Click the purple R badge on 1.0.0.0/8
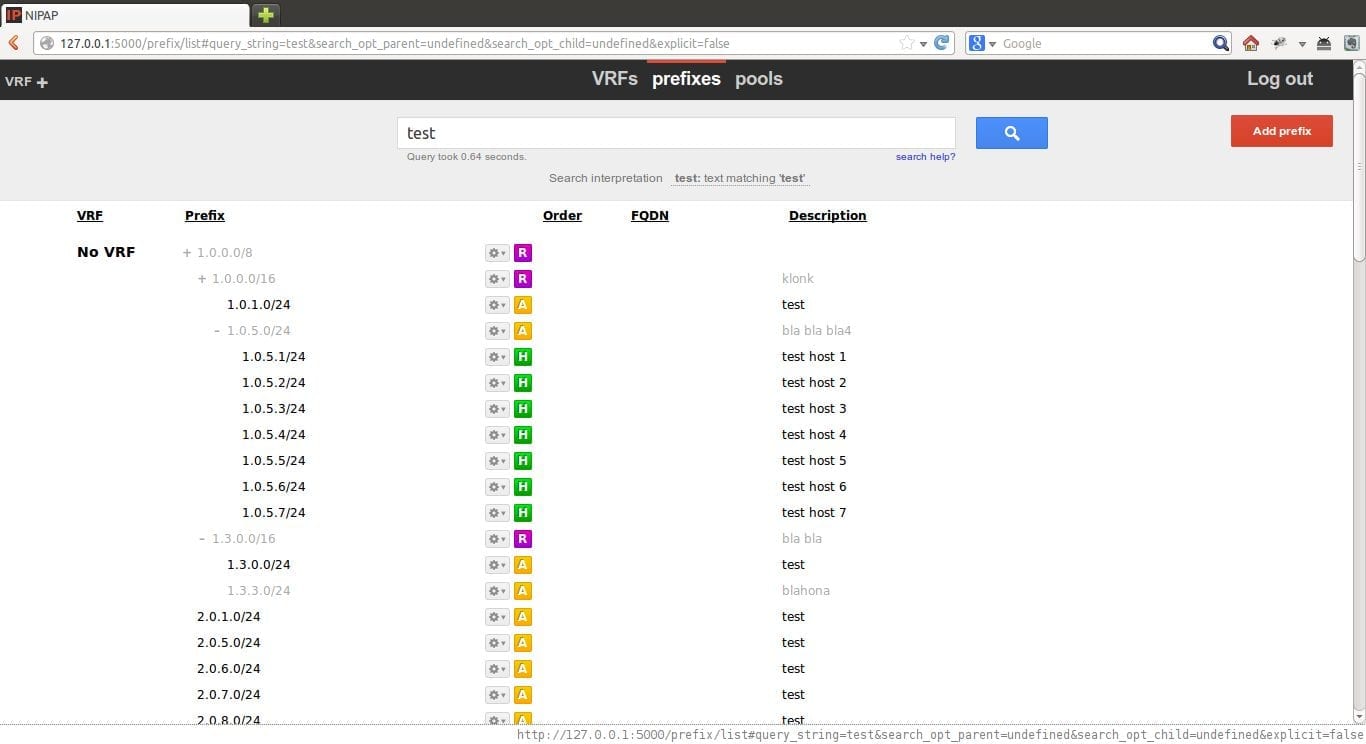 (522, 252)
